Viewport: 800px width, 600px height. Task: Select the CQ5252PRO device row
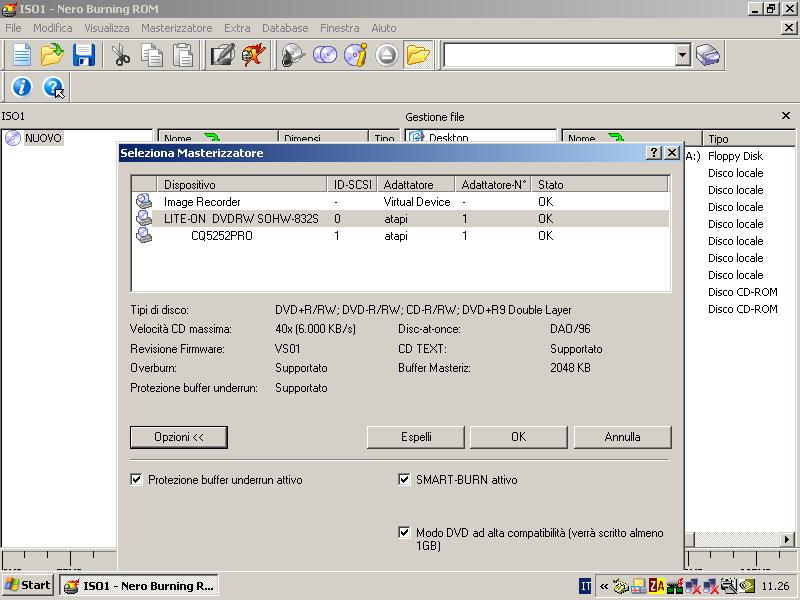(x=401, y=236)
